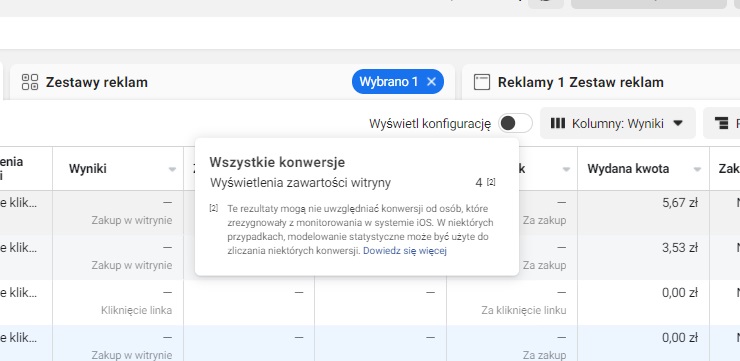
Task: Switch to the 'Zestawy reklam' tab
Action: coord(97,82)
